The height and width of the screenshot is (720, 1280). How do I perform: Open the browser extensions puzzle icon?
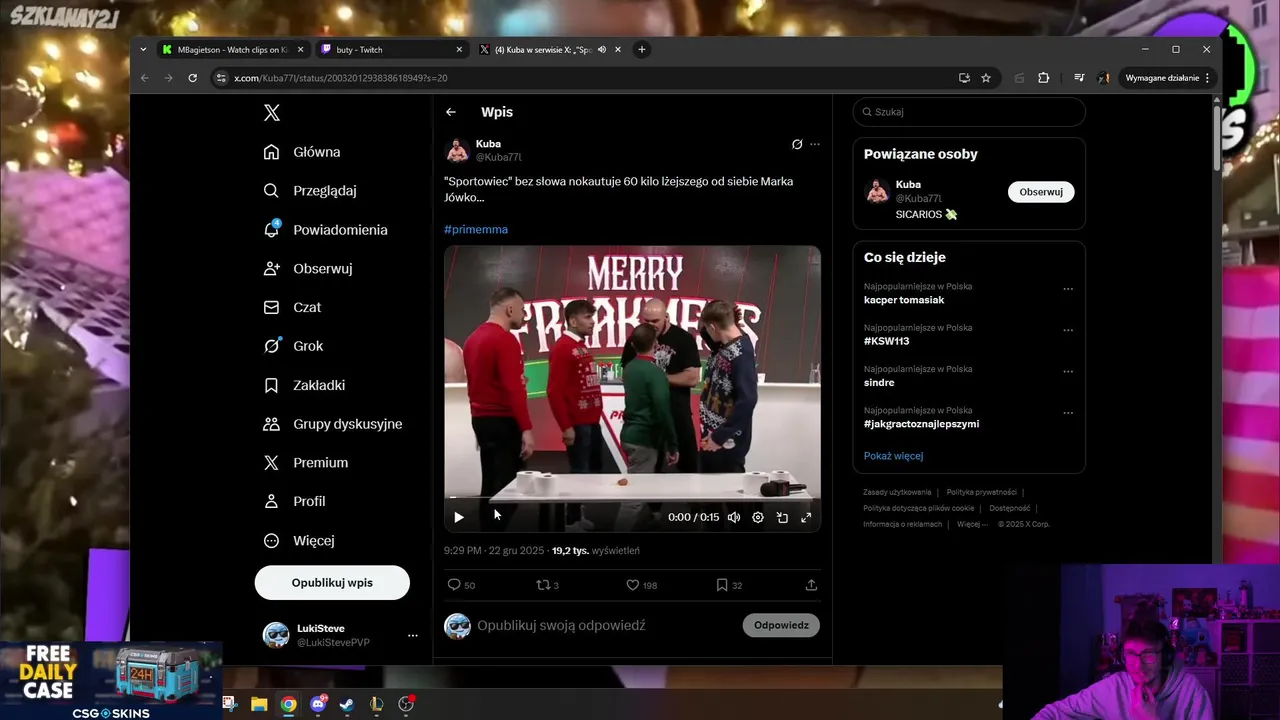point(1043,78)
